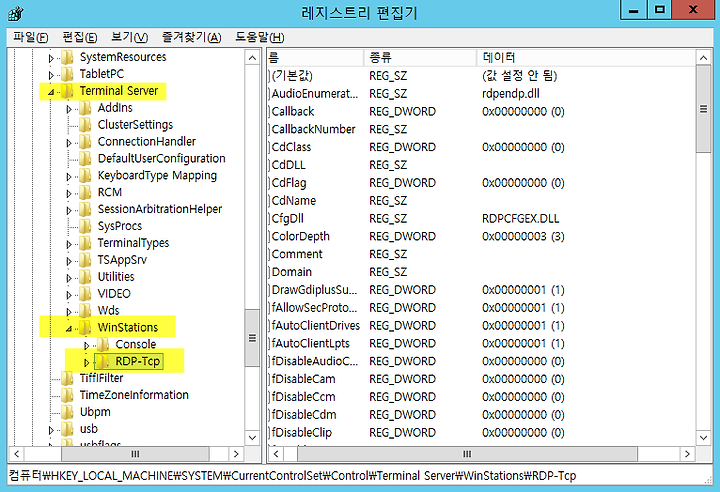Click the values pane scroll down arrow

pos(703,438)
